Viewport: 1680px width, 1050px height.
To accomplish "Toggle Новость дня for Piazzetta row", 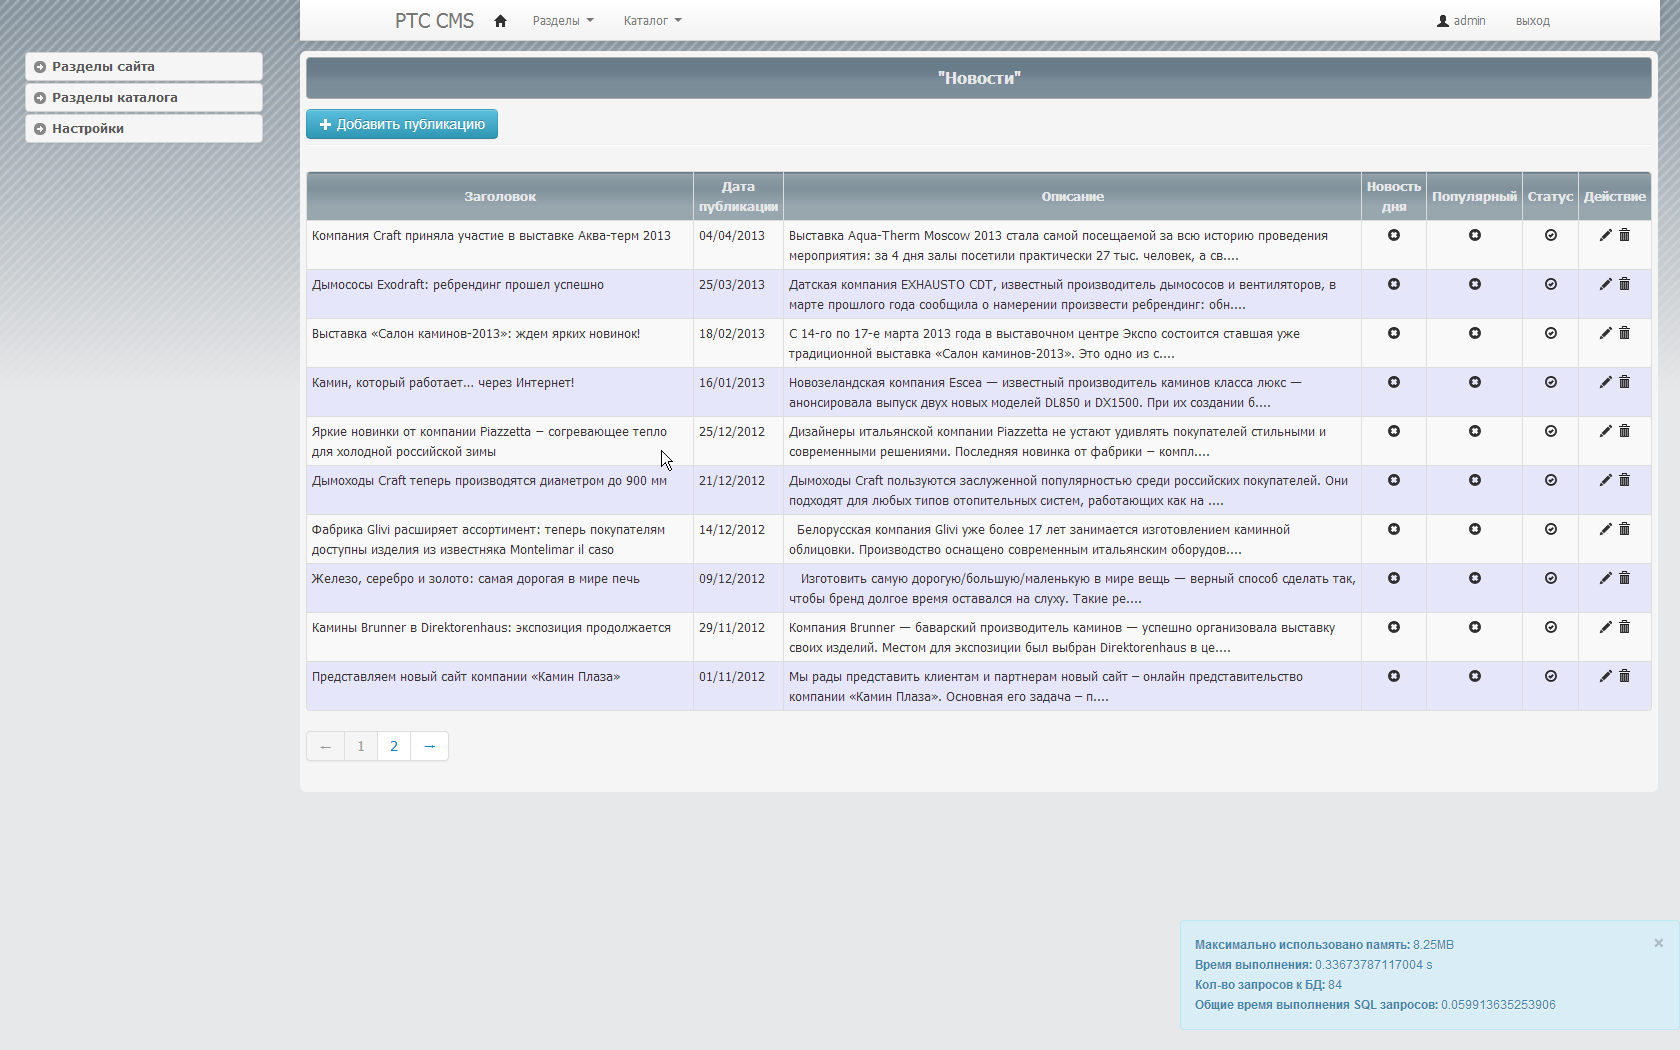I will click(x=1394, y=431).
